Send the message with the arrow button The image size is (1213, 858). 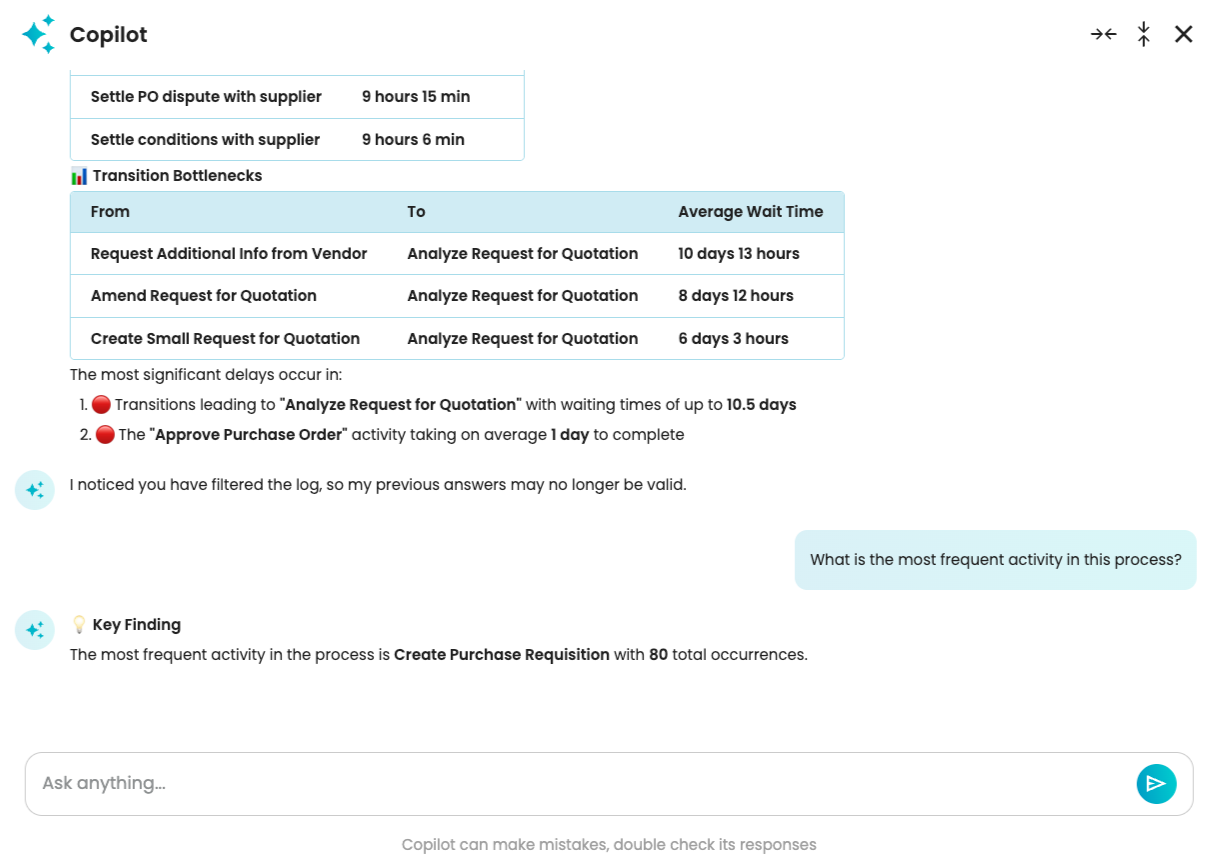1156,783
